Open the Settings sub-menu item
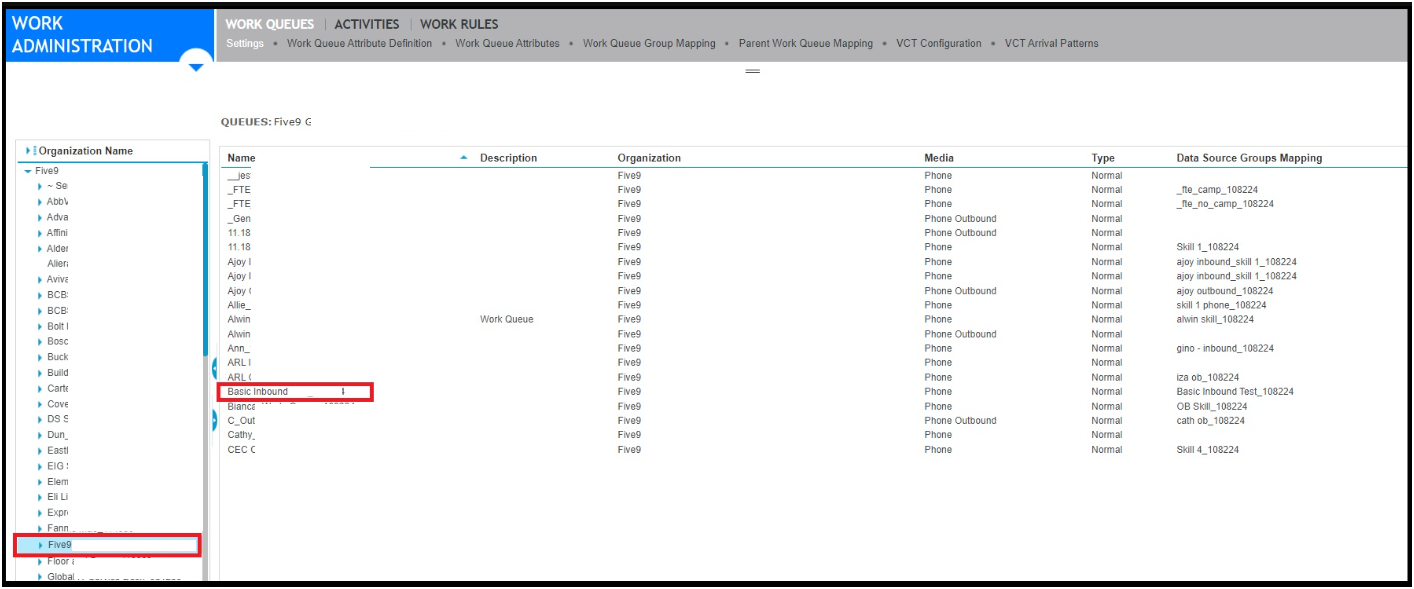Viewport: 1414px width, 589px height. [x=245, y=43]
